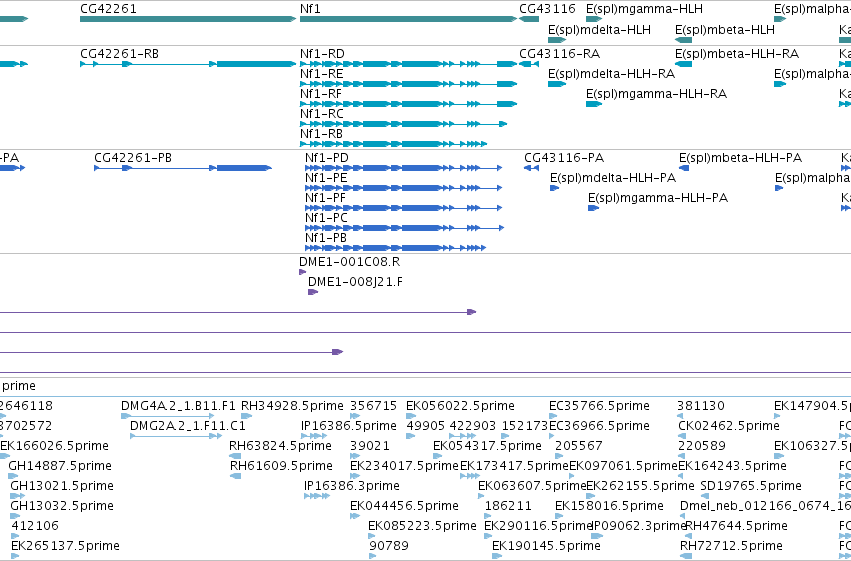This screenshot has height=561, width=851.
Task: Click the CG43116-RA transcript
Action: [529, 64]
